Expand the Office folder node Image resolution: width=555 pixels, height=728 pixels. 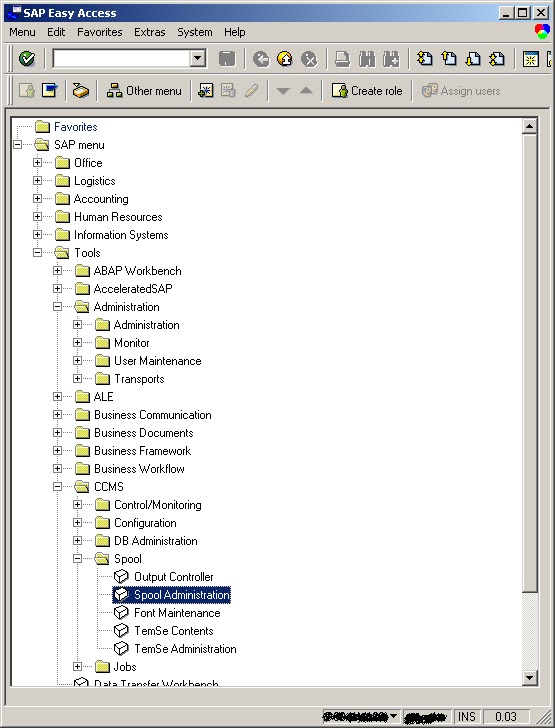[x=38, y=162]
